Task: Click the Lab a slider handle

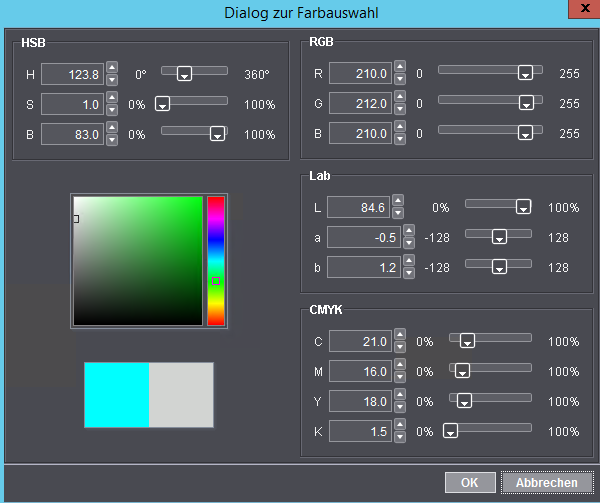Action: coord(497,238)
